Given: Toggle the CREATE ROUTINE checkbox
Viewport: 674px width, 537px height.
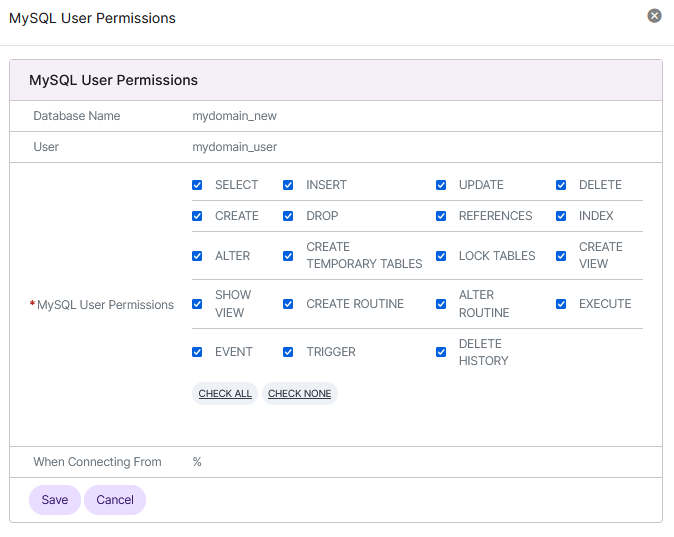Looking at the screenshot, I should pos(288,304).
